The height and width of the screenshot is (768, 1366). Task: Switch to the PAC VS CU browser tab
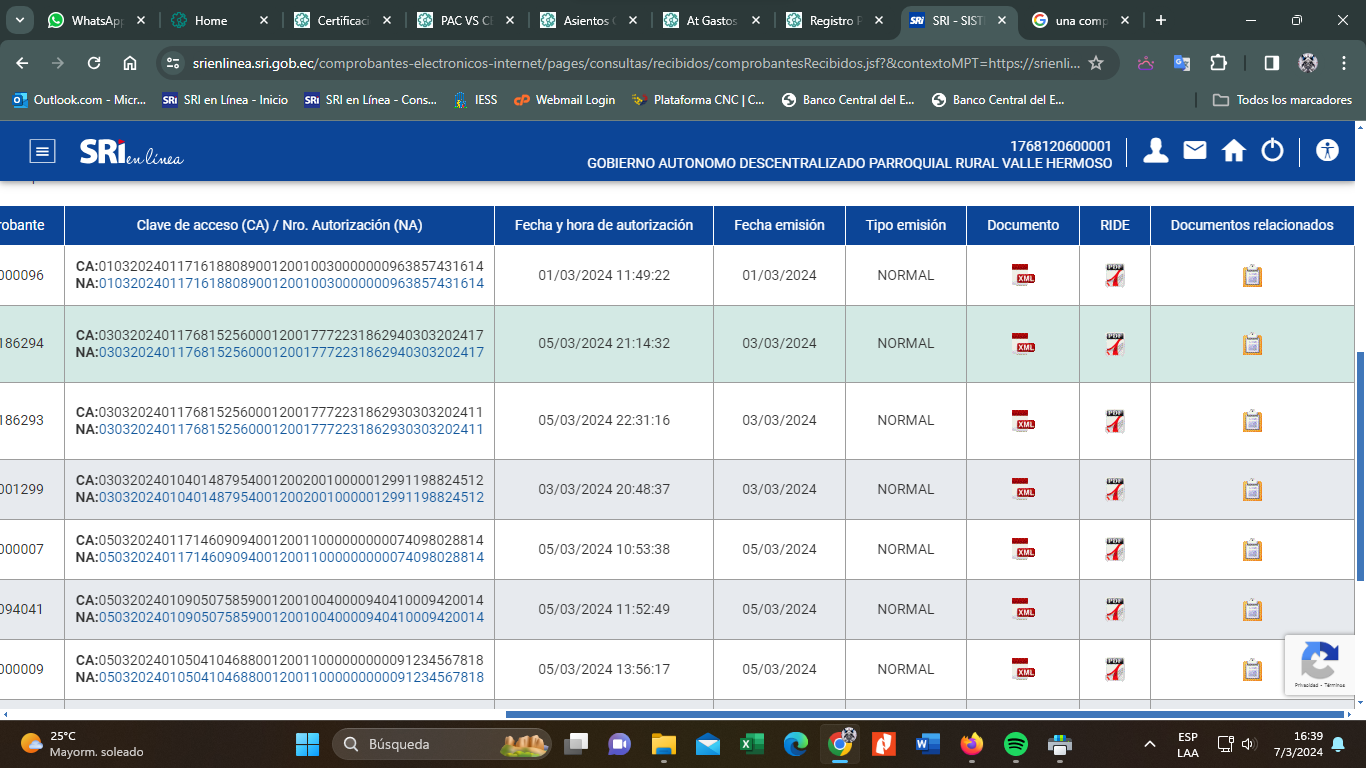tap(466, 20)
